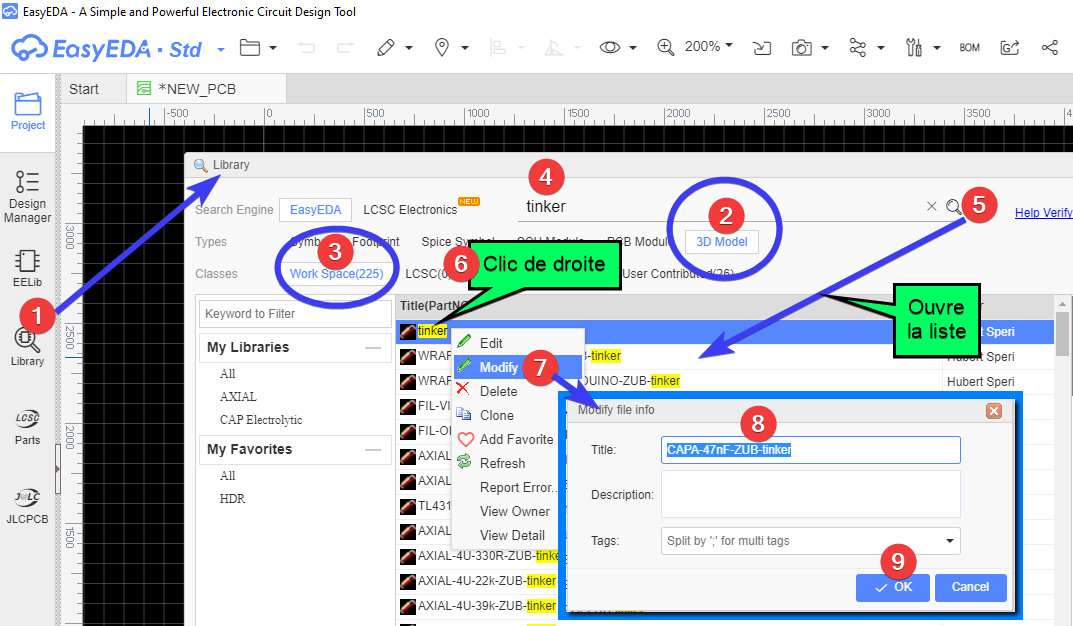
Task: Open the File folder menu icon
Action: (x=250, y=47)
